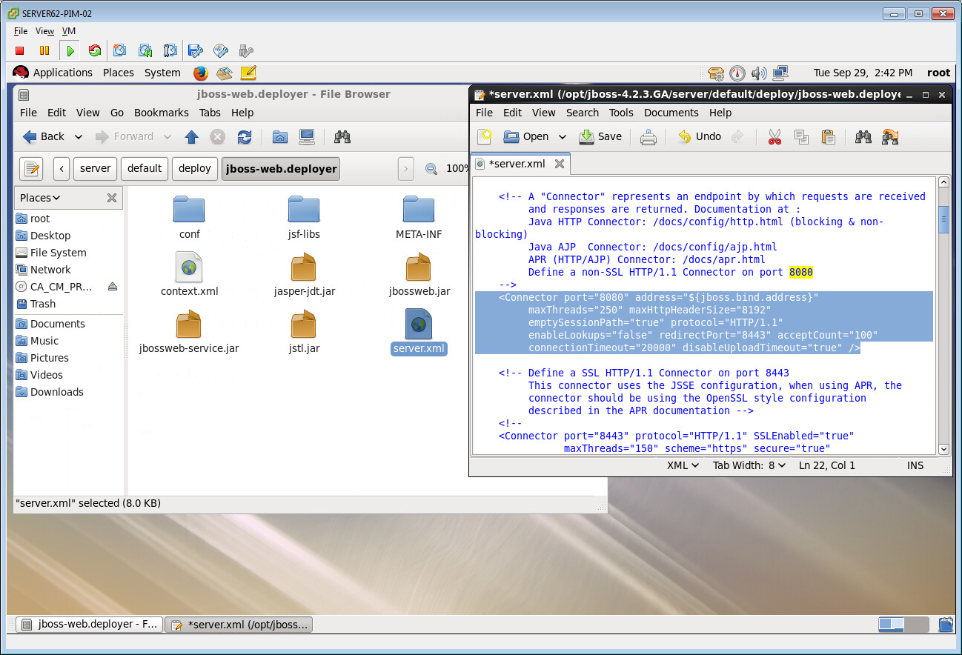Click scroll down arrow in gedit
The image size is (962, 655).
[944, 449]
